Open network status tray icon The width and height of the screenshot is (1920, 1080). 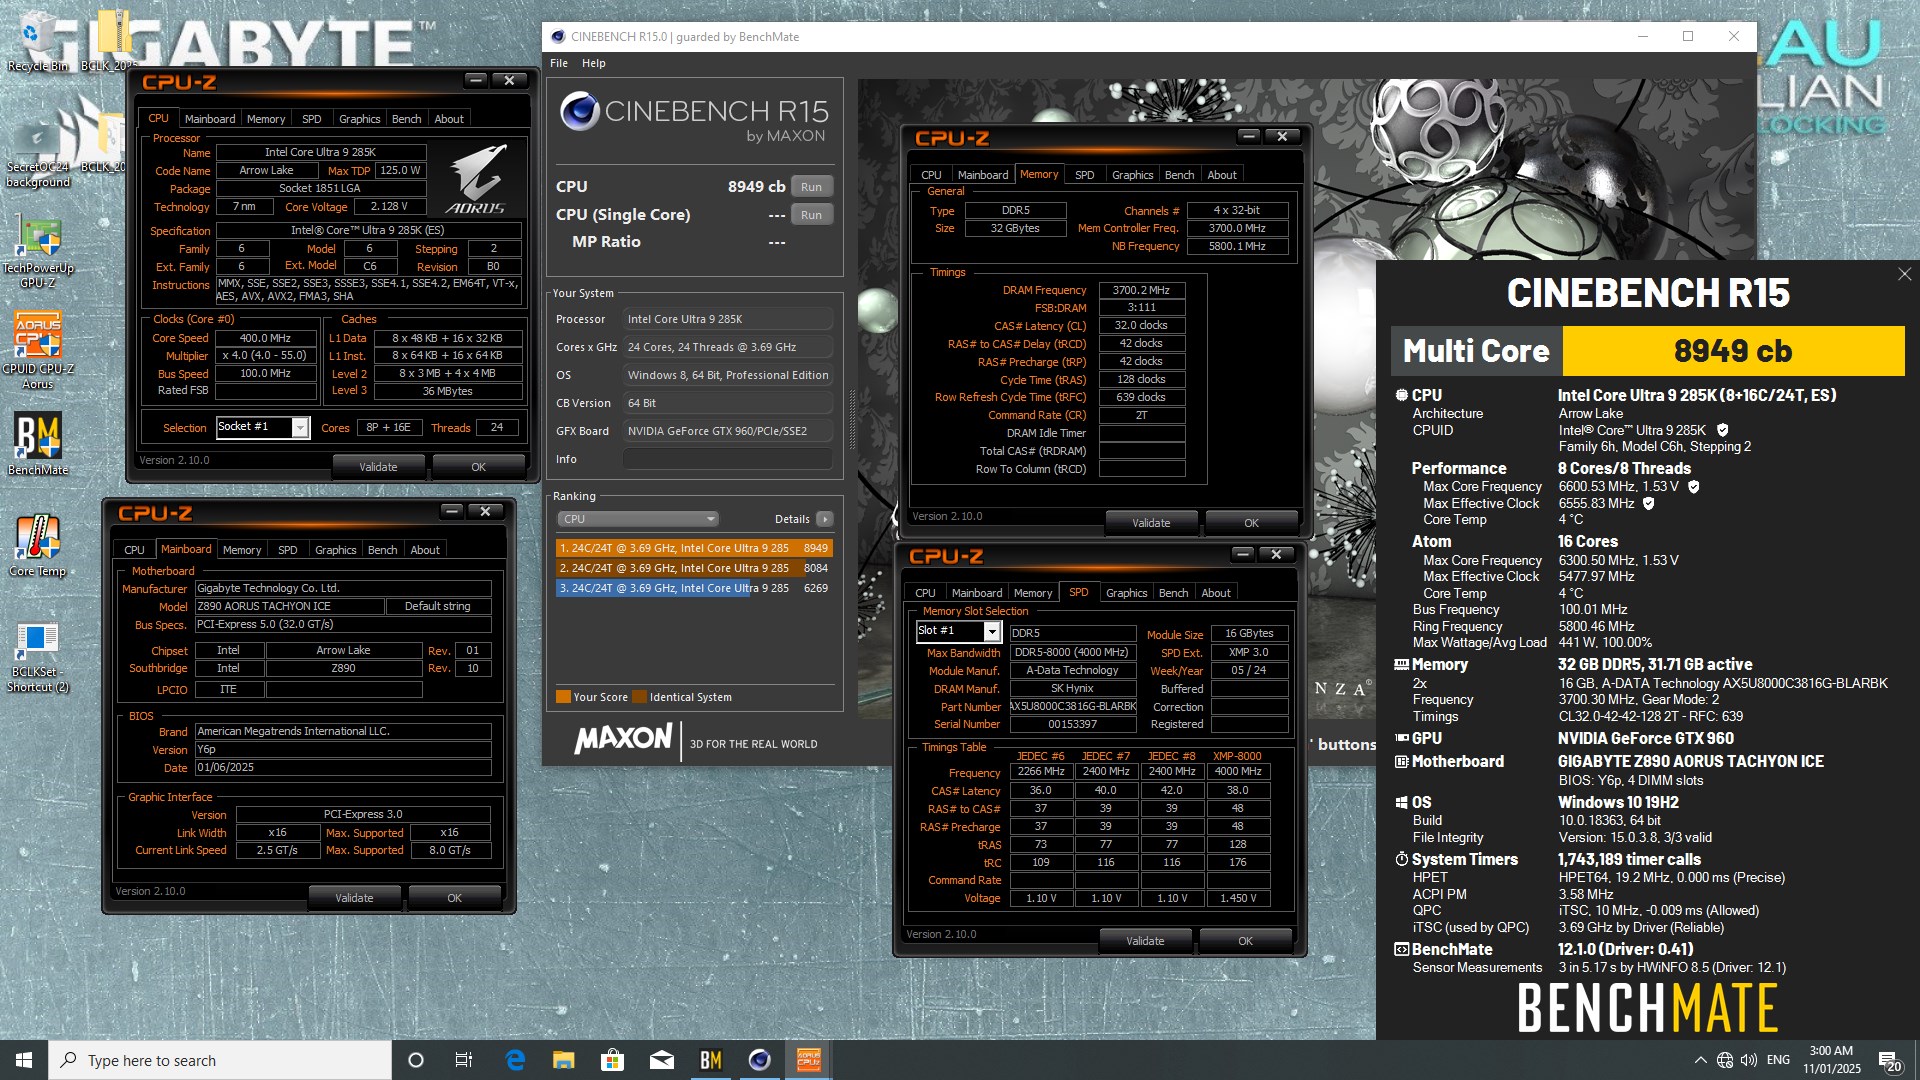1725,1060
